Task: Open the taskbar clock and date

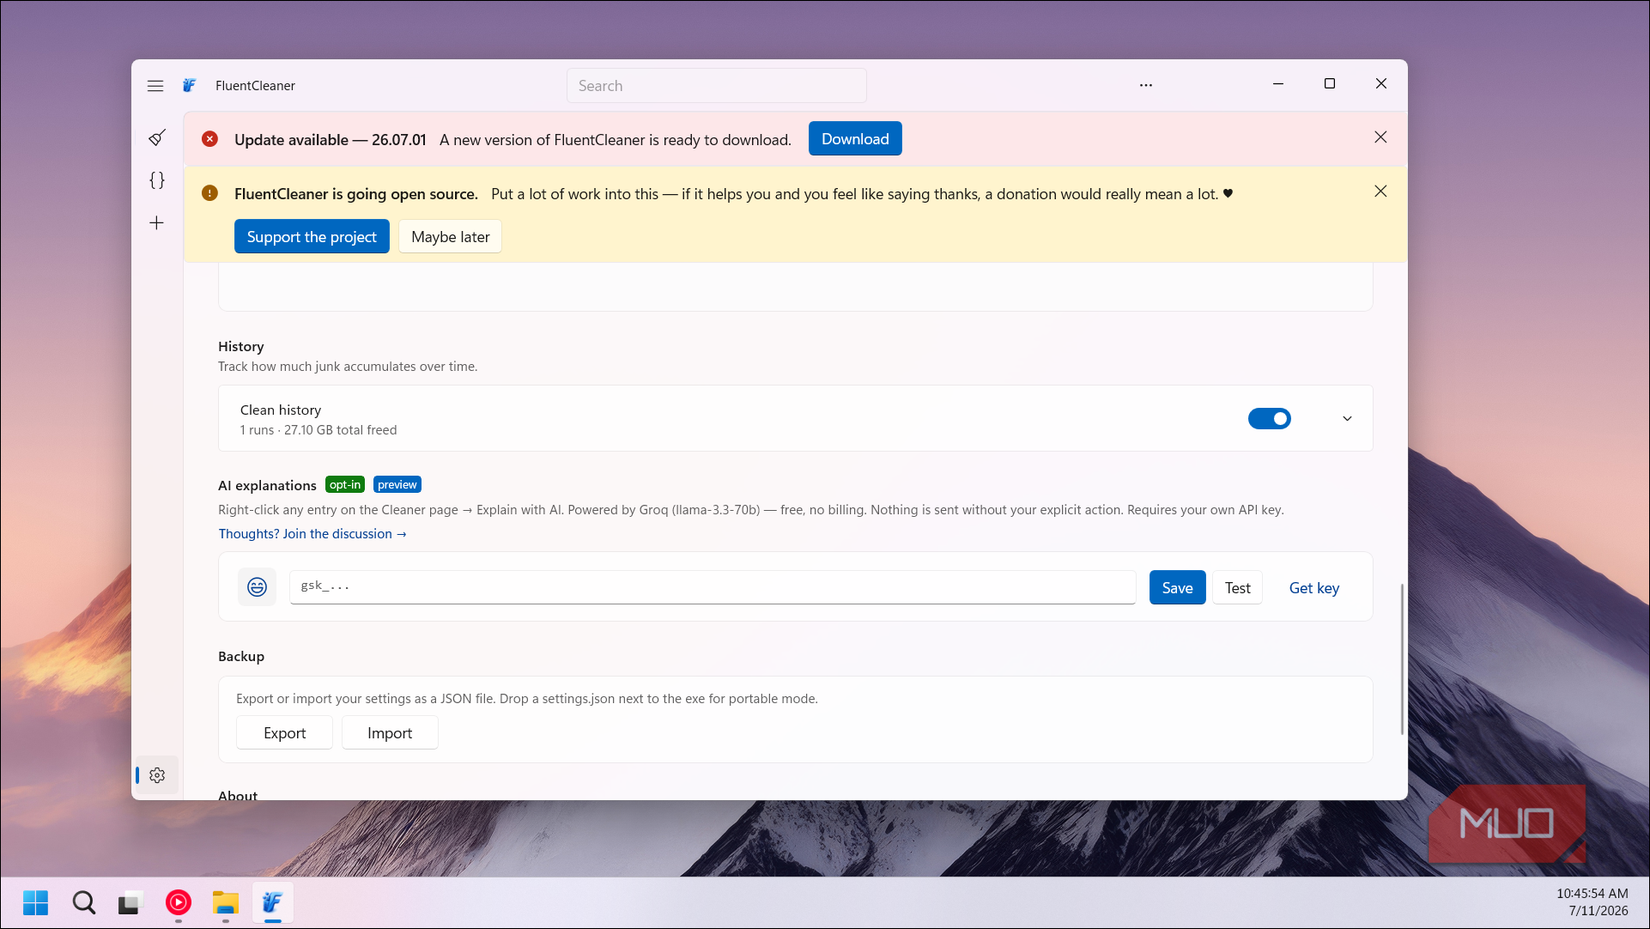Action: [1592, 902]
